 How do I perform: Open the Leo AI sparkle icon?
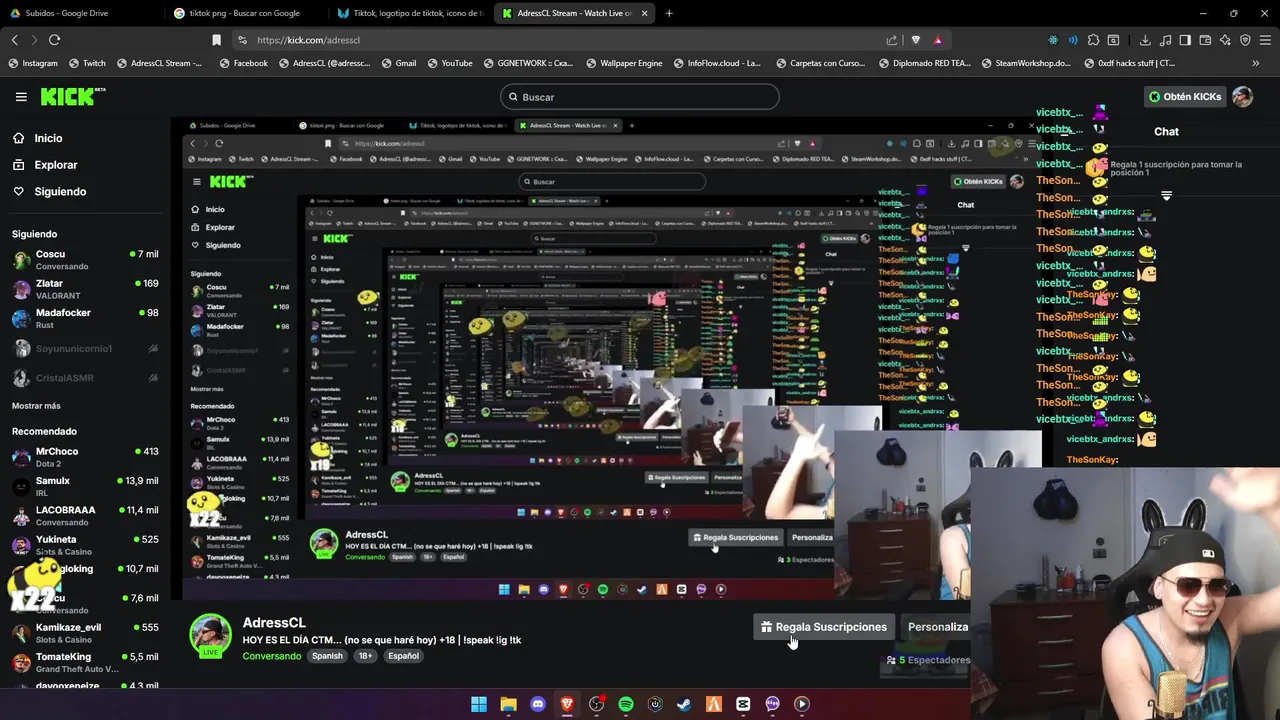tap(1225, 40)
